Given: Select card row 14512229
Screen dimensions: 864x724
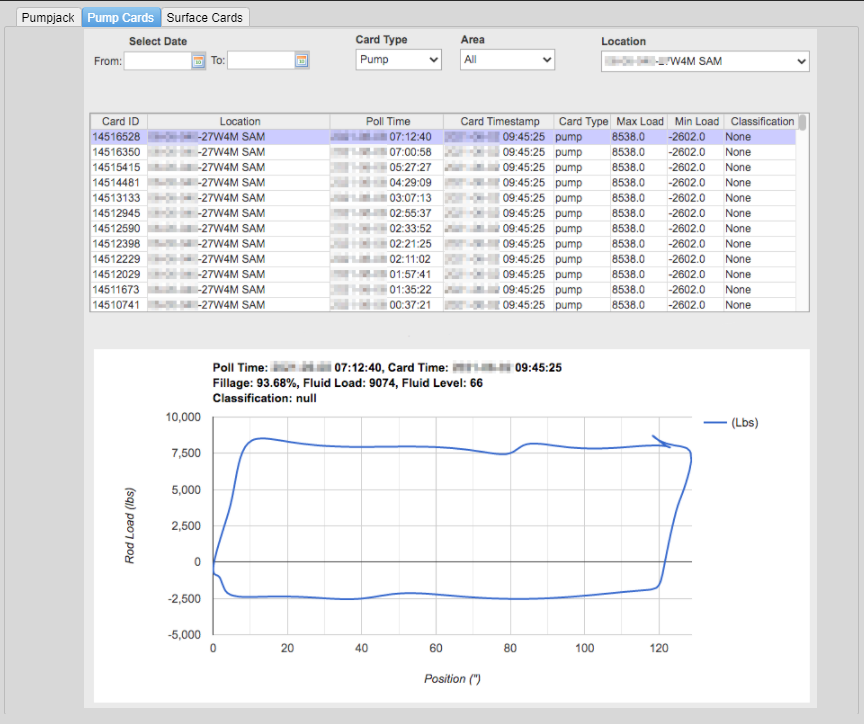Looking at the screenshot, I should (x=444, y=259).
